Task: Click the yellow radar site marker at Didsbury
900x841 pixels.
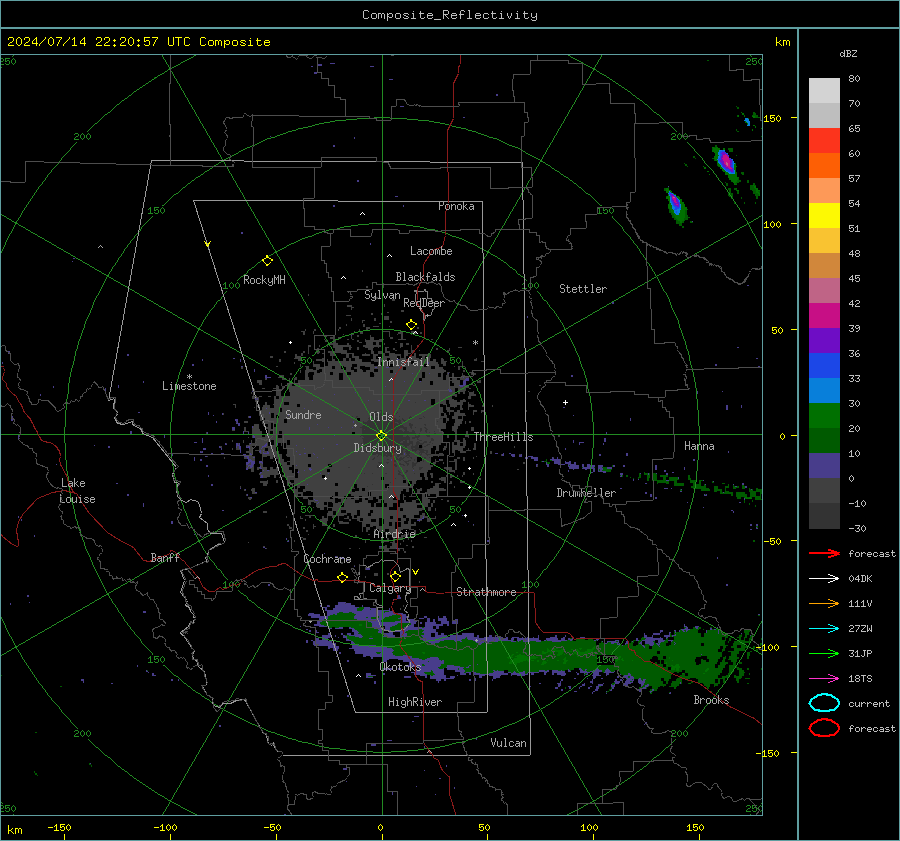Action: tap(382, 435)
